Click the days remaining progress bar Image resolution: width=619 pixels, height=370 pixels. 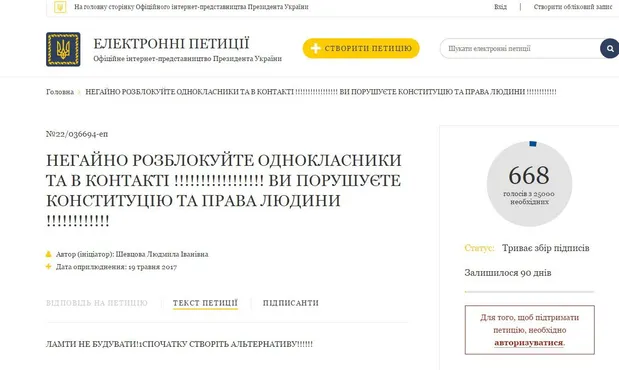[x=529, y=292]
